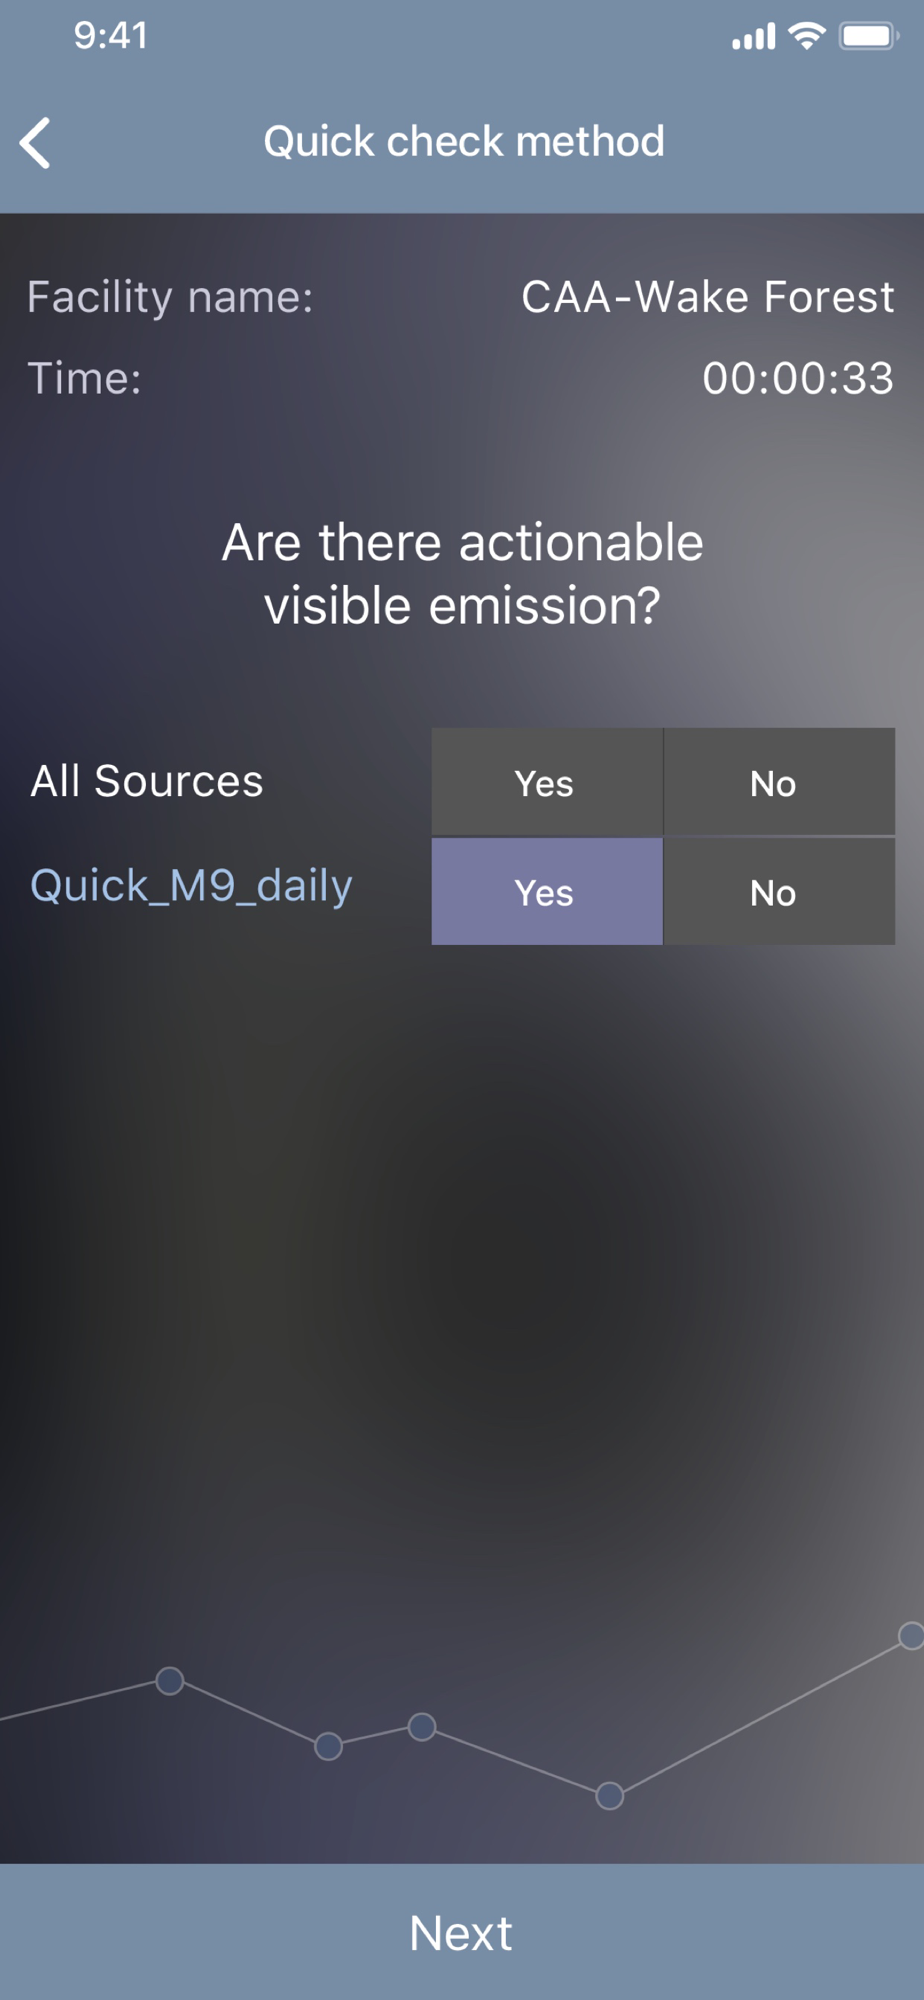This screenshot has width=924, height=2000.
Task: Tap the Facility name label
Action: pos(170,297)
